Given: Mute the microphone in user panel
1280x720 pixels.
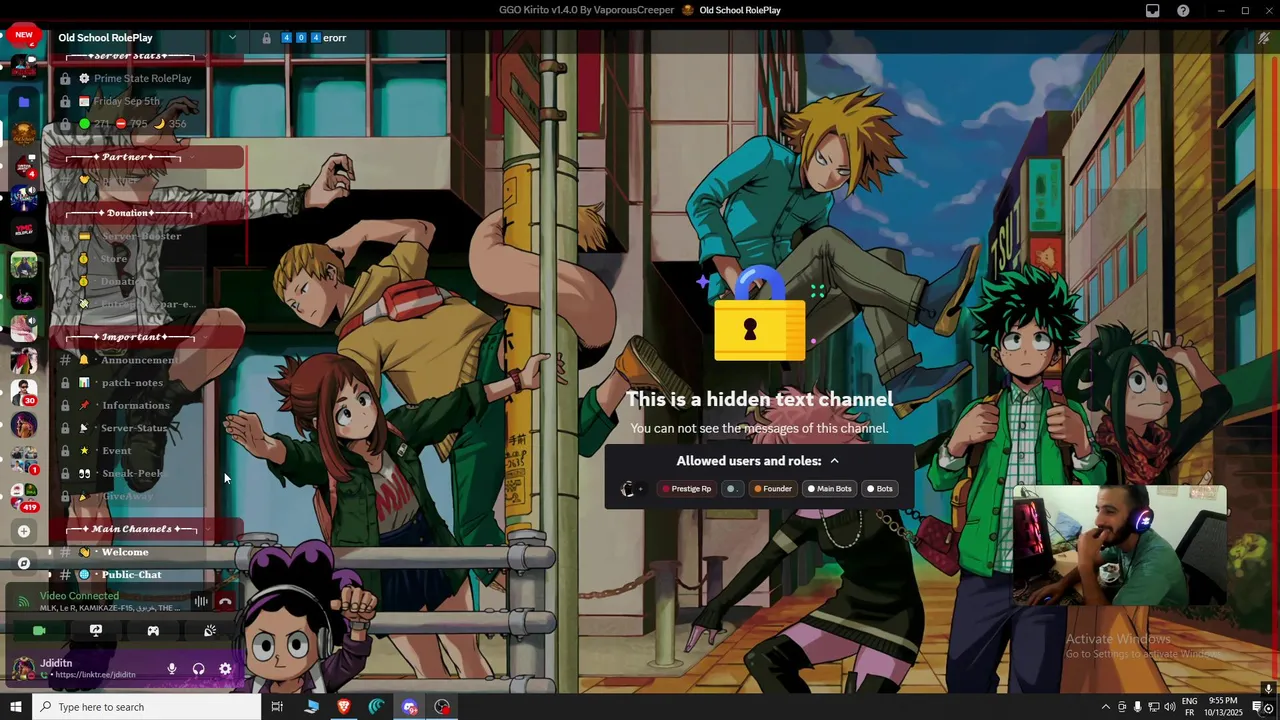Looking at the screenshot, I should click(x=172, y=669).
